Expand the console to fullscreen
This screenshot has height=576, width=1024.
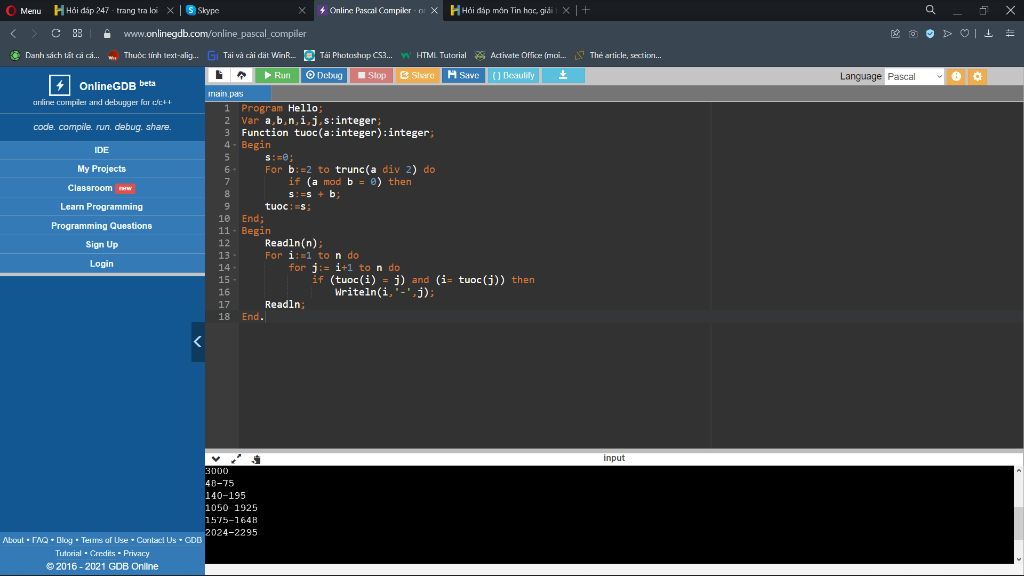[x=236, y=459]
